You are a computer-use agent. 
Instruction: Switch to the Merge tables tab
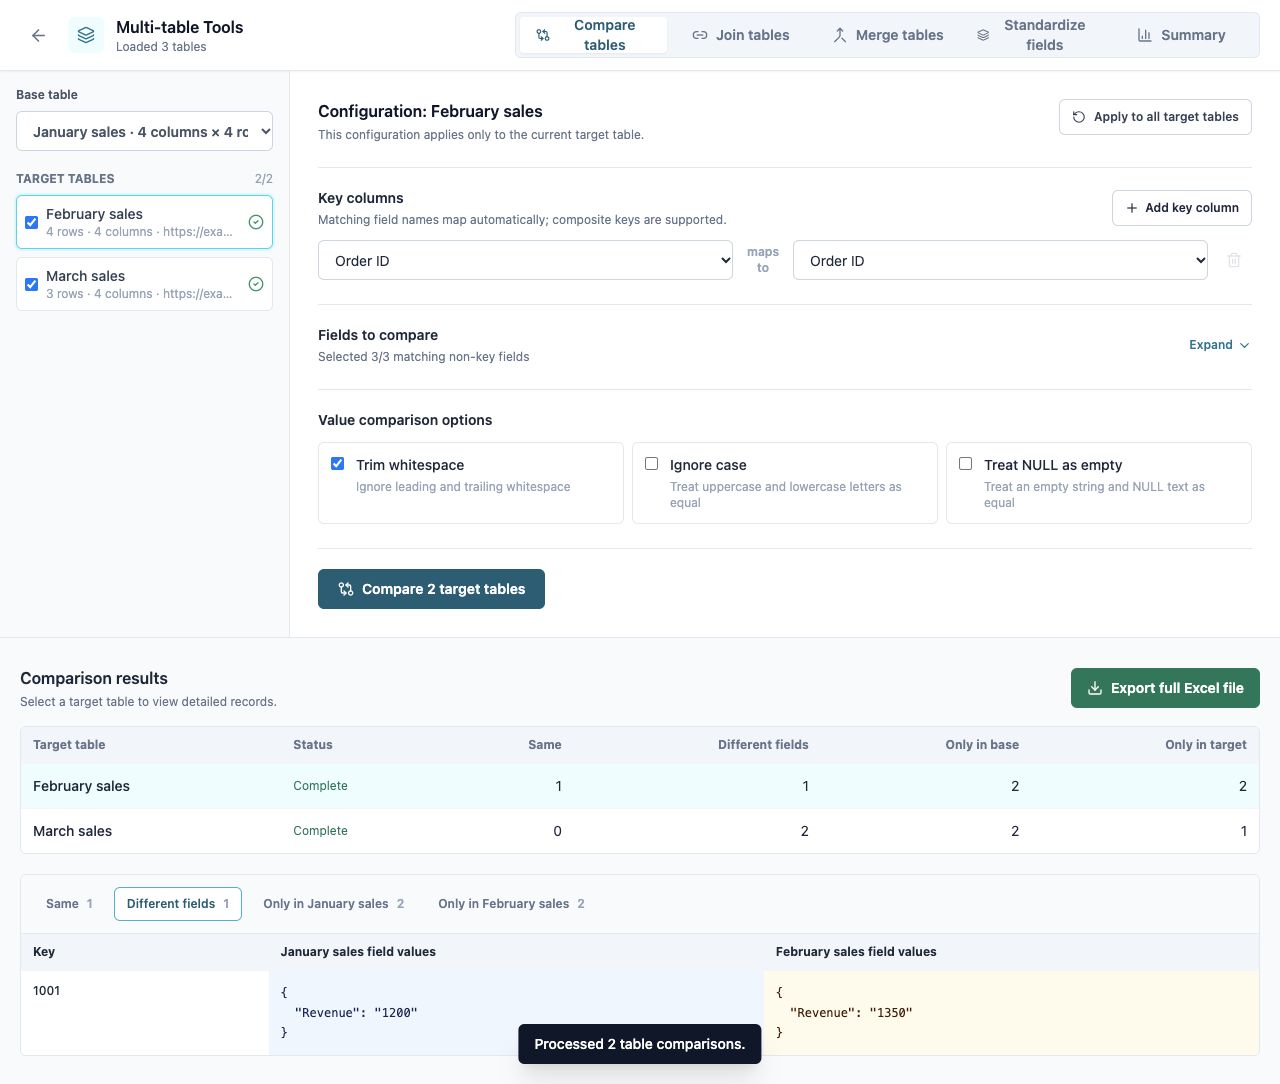(x=887, y=35)
